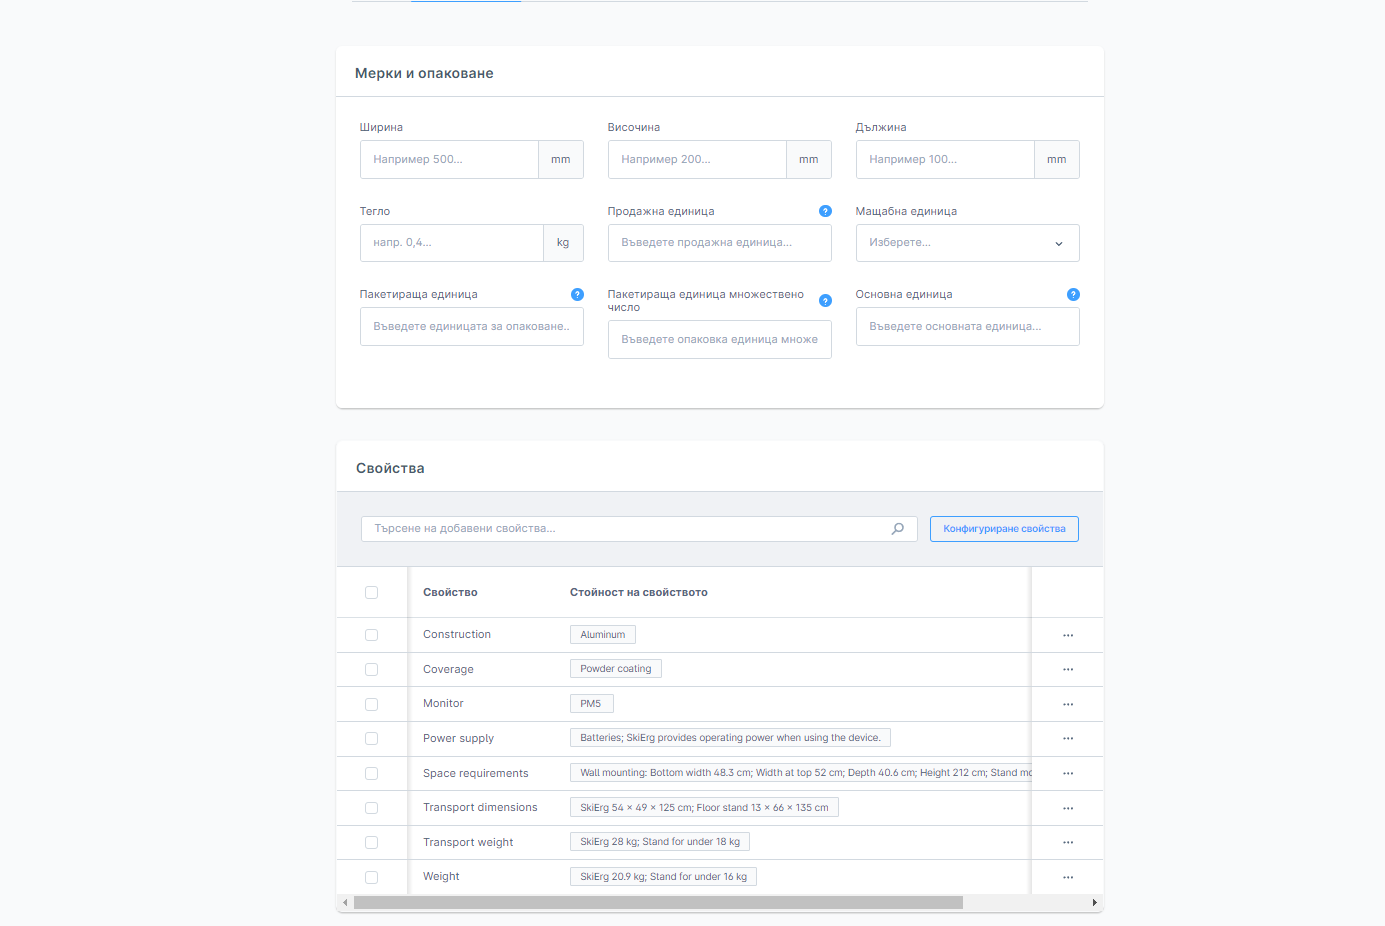
Task: Click the right scroll arrow of table
Action: coord(1094,903)
